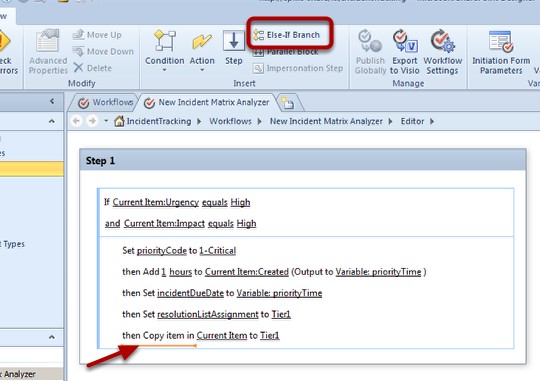Open Workflow Settings

pyautogui.click(x=443, y=52)
